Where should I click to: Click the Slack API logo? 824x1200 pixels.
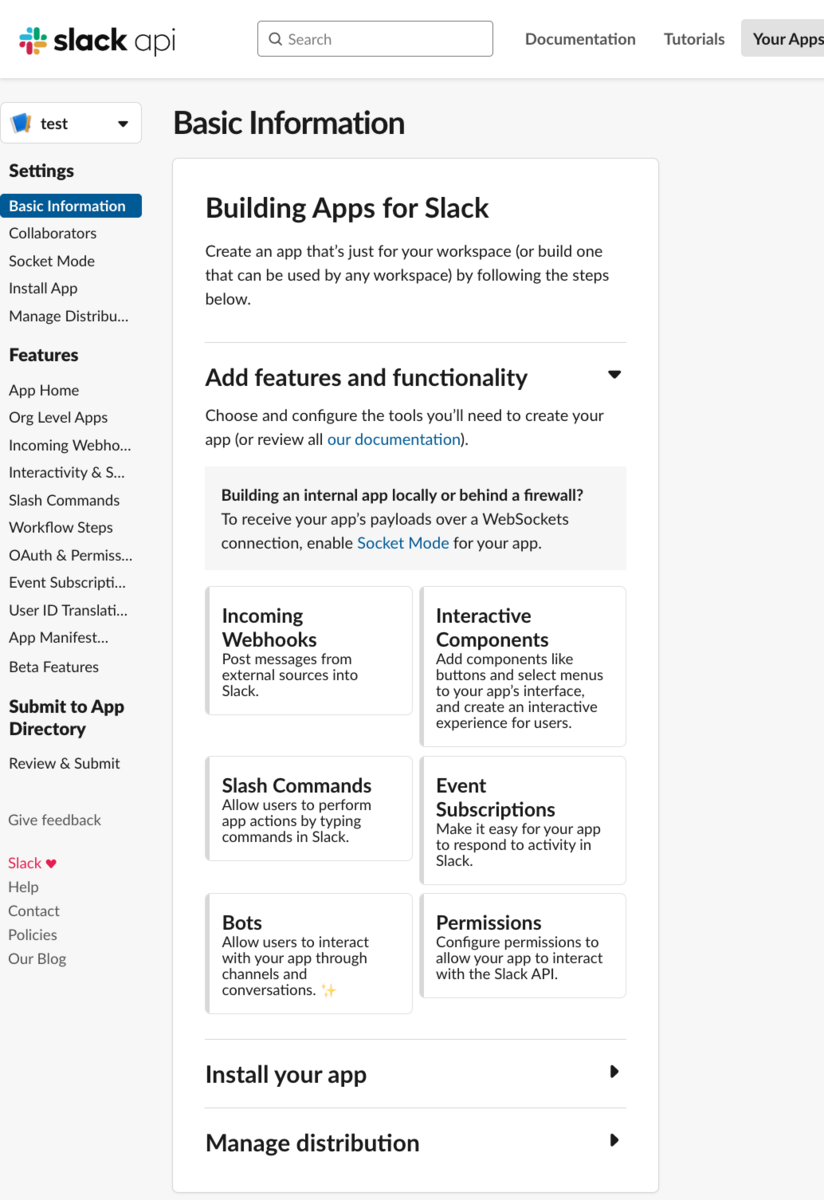[97, 40]
